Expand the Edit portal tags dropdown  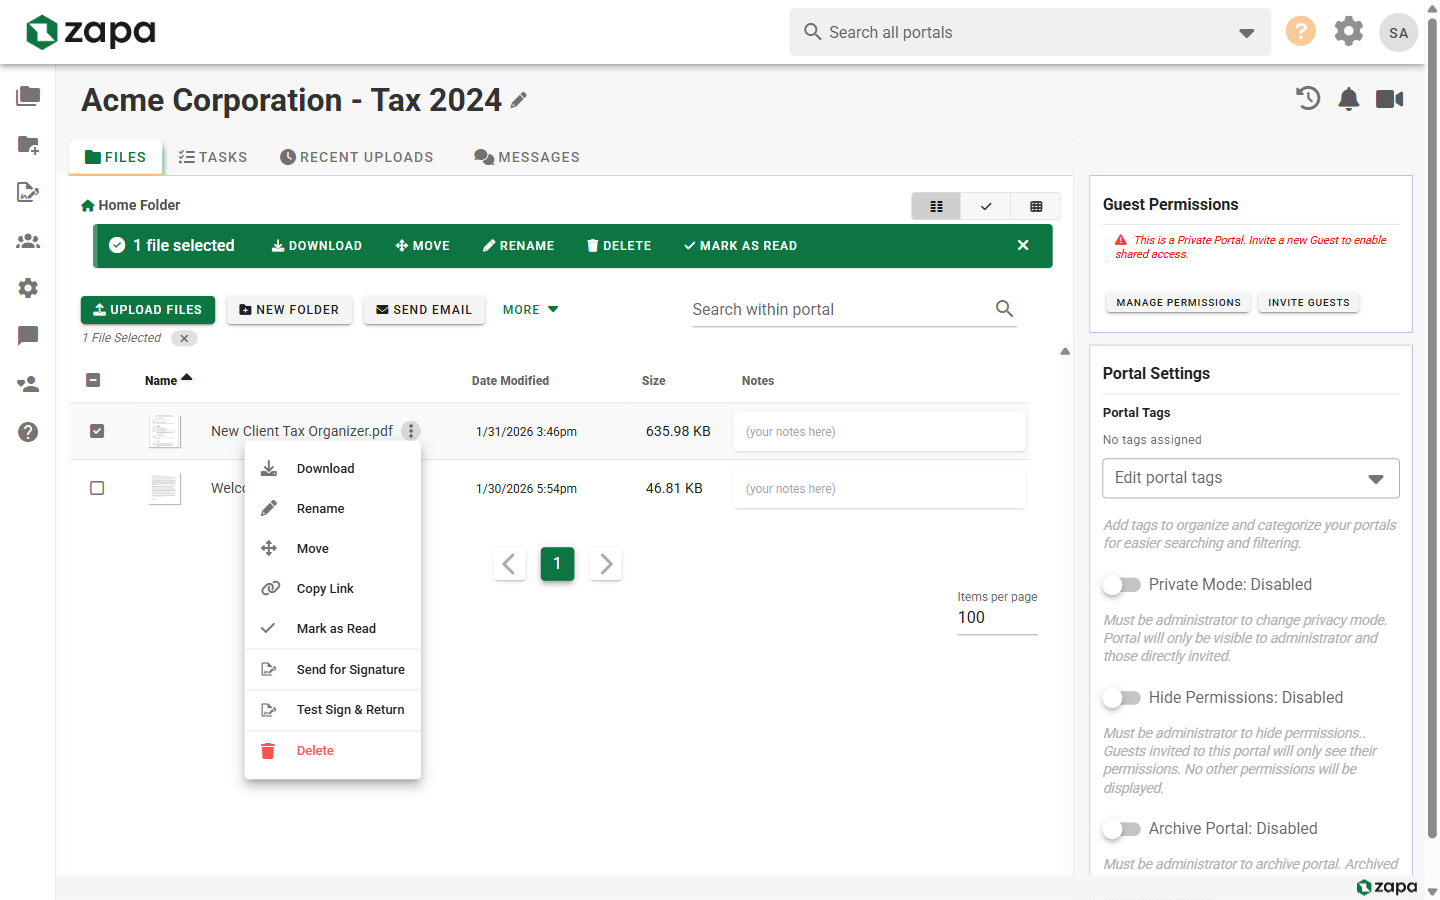[x=1250, y=478]
